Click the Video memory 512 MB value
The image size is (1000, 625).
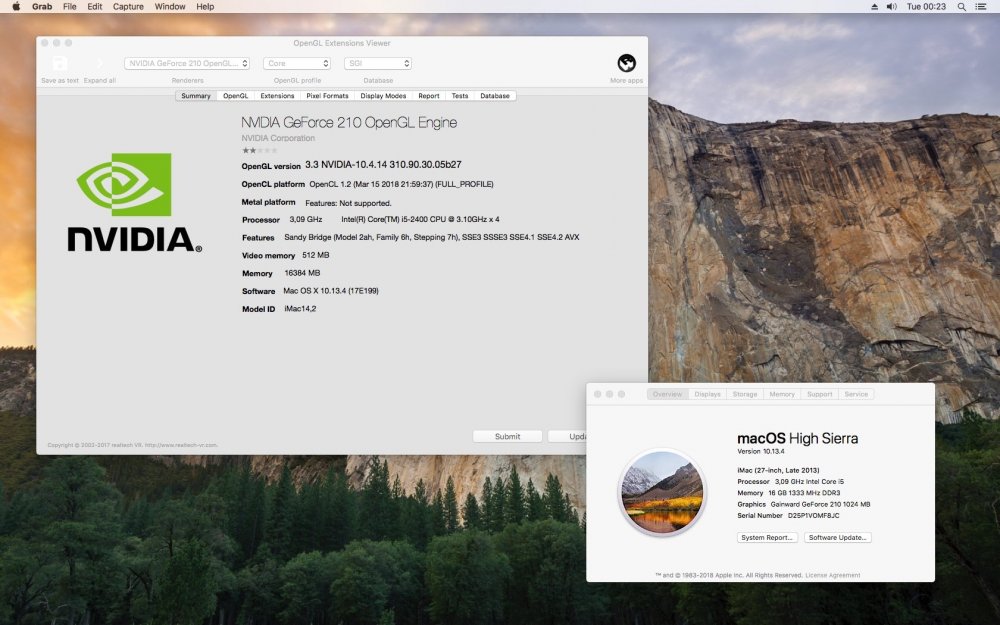pyautogui.click(x=316, y=255)
